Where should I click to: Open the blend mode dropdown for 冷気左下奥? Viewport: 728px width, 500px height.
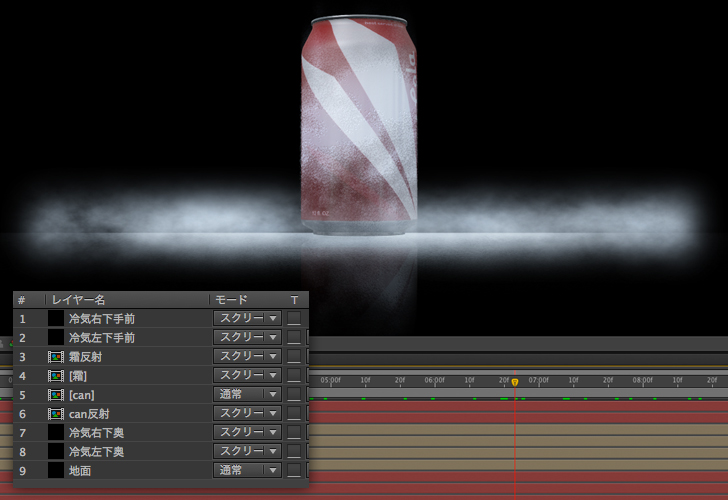pyautogui.click(x=247, y=451)
